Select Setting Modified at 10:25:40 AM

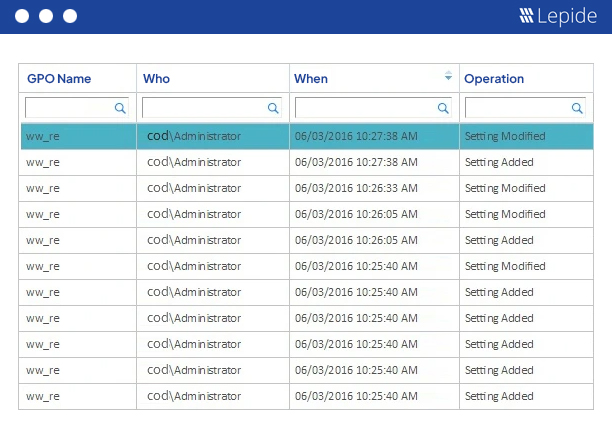click(505, 266)
